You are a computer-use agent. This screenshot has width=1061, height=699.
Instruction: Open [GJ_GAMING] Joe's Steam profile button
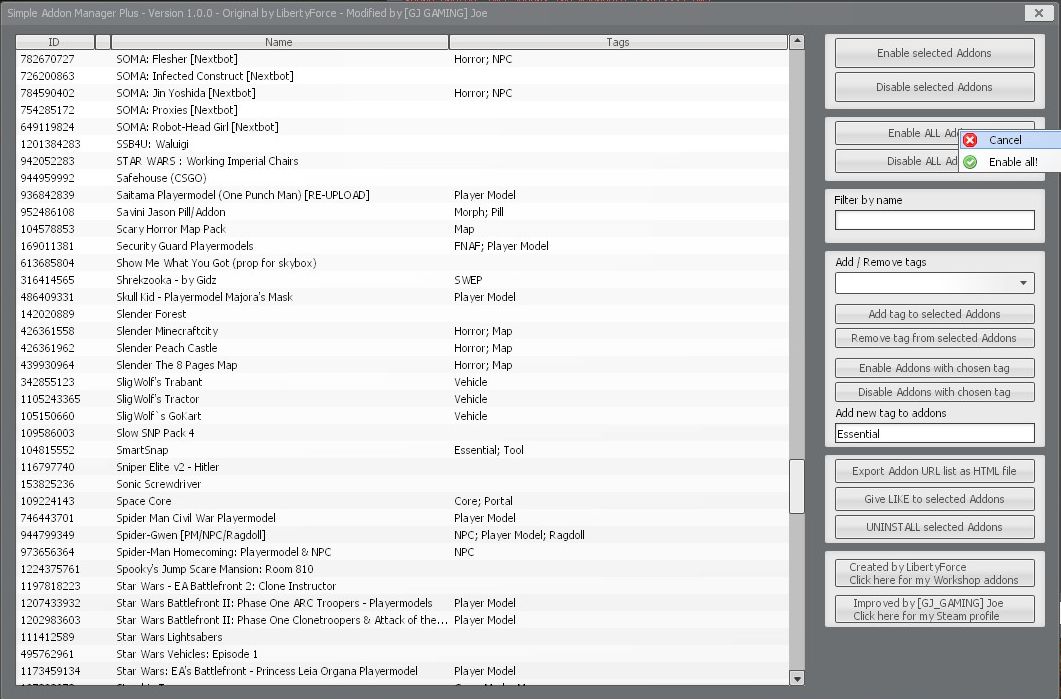(x=934, y=609)
